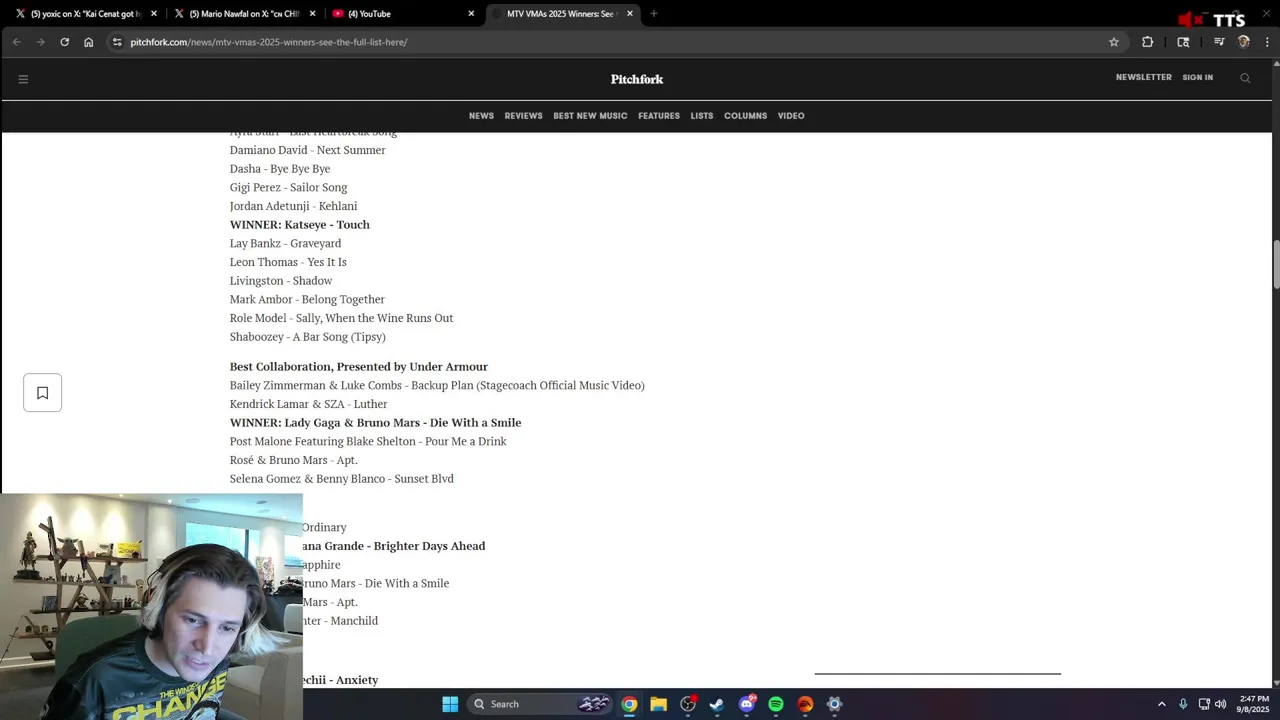Open the Chrome extensions puzzle icon
Screen dimensions: 1280x720
(1147, 42)
